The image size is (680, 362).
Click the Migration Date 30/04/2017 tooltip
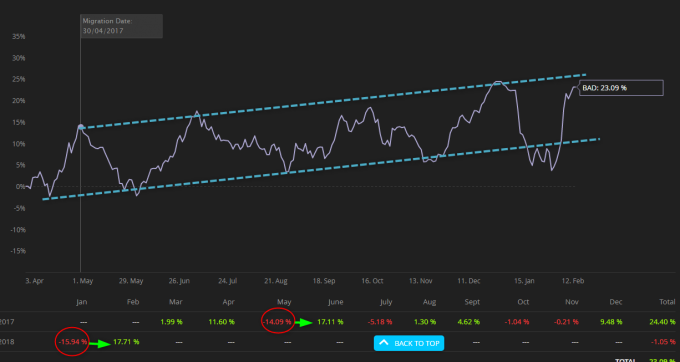tap(122, 26)
